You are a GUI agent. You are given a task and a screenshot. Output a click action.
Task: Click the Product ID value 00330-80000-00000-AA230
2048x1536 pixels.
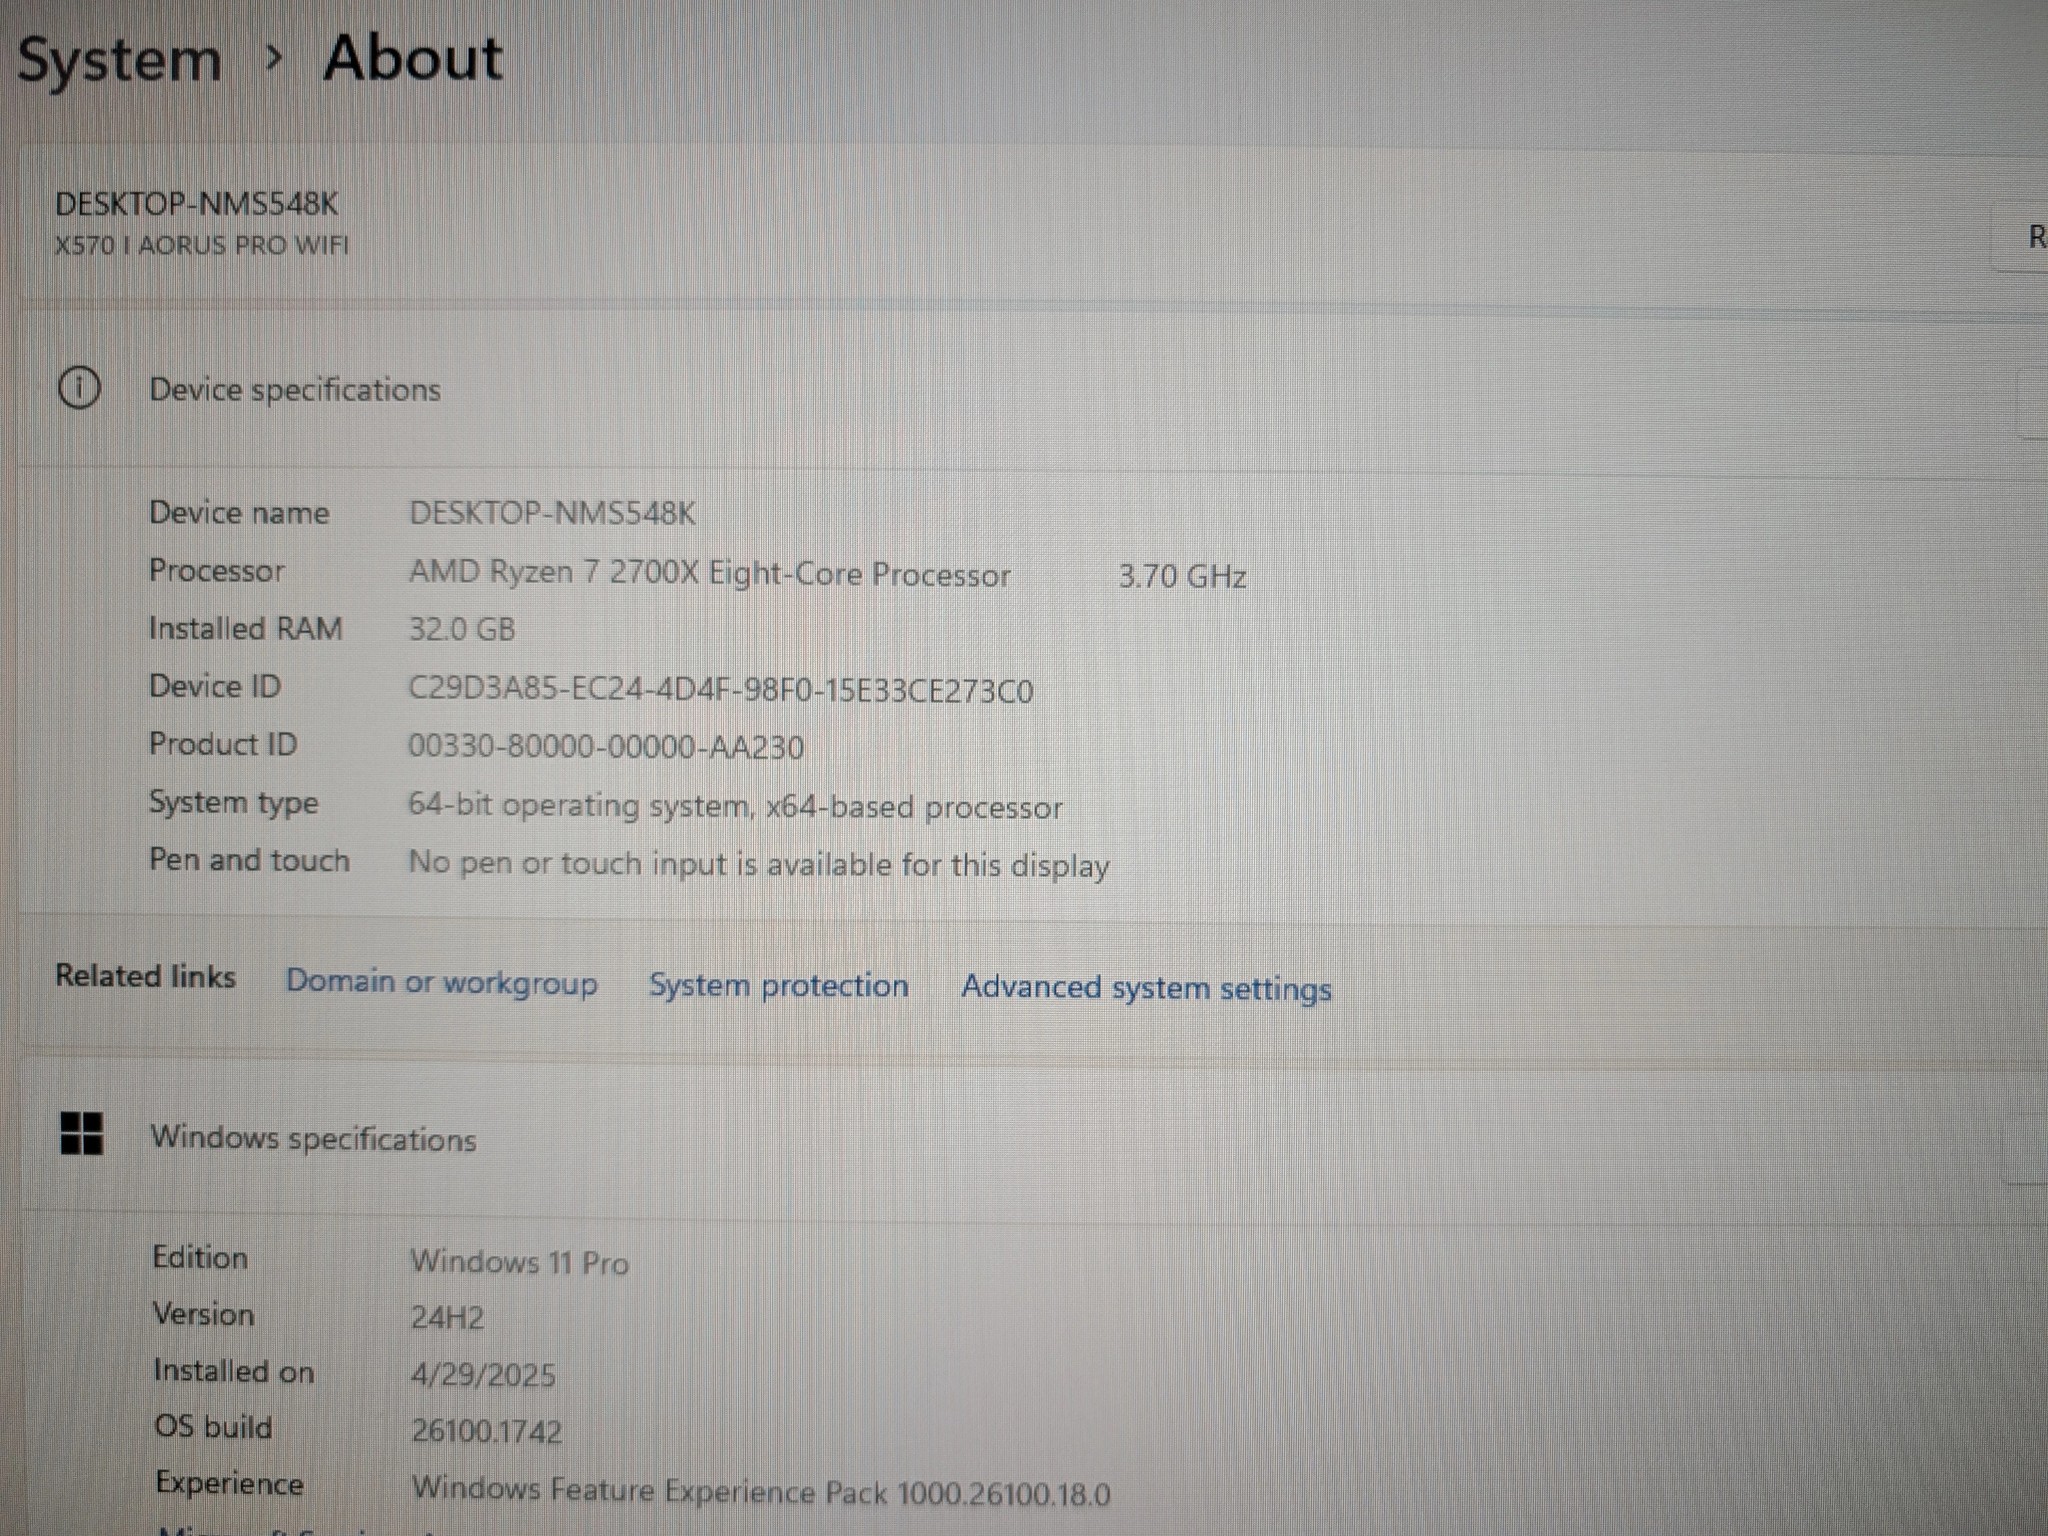pyautogui.click(x=605, y=747)
